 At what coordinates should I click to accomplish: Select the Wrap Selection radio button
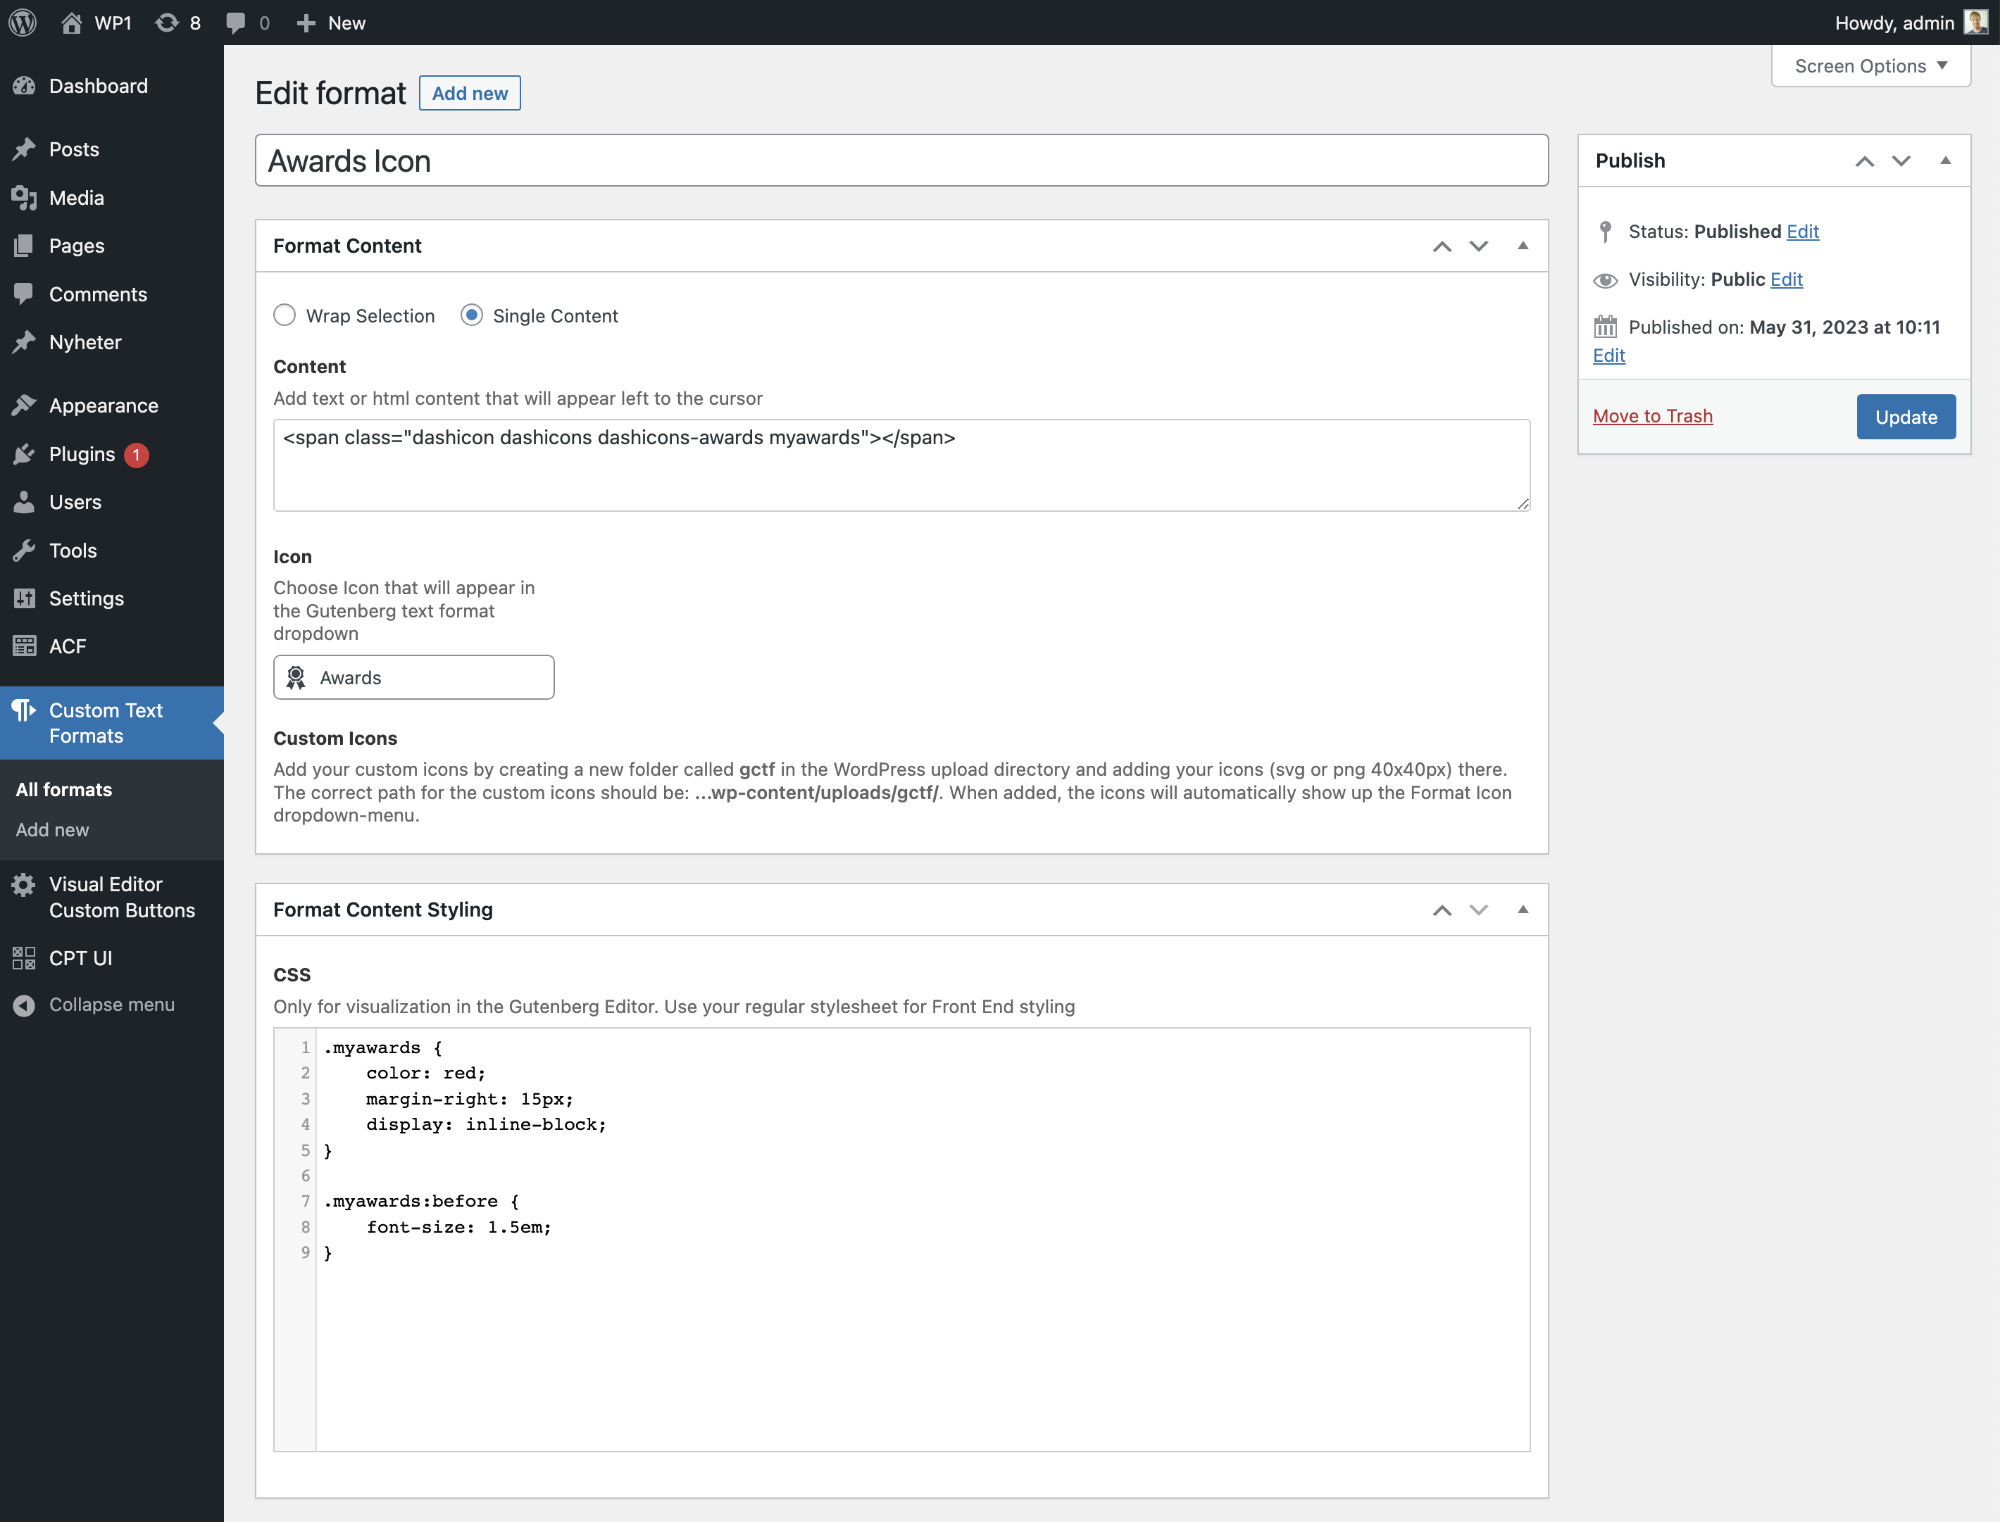[x=285, y=315]
